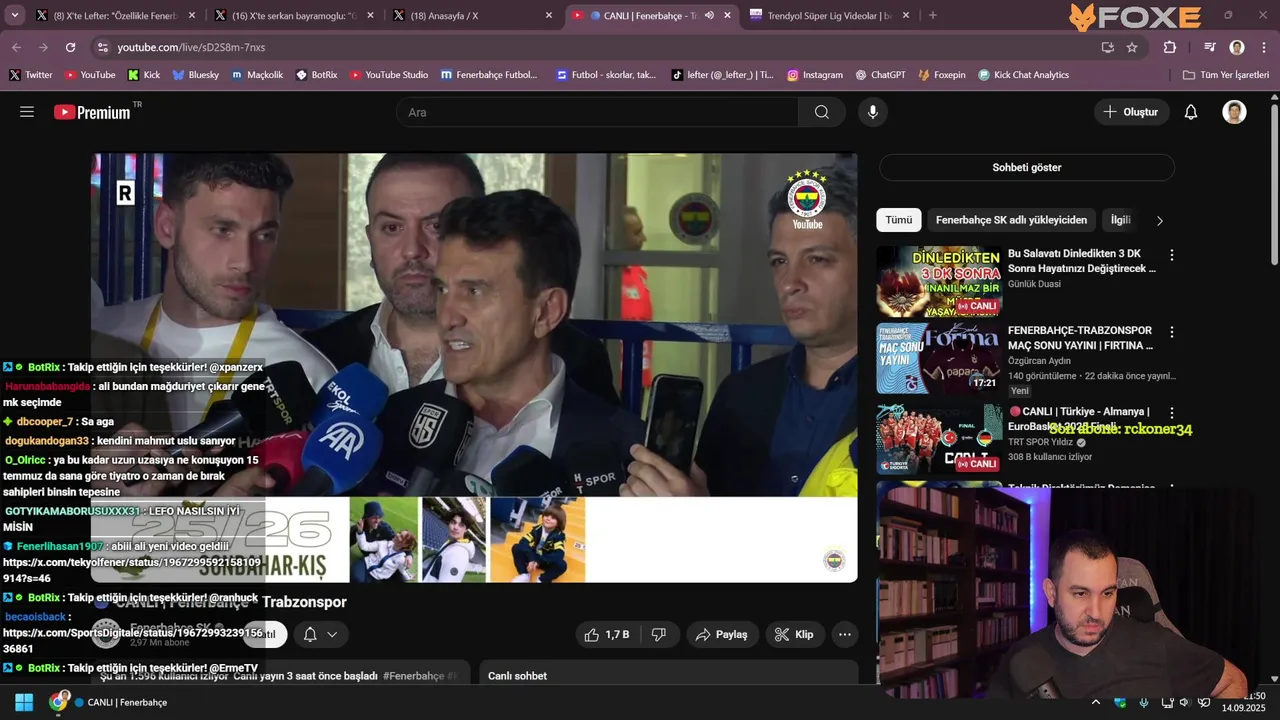
Task: Open more actions three-dot menu under video
Action: click(845, 634)
